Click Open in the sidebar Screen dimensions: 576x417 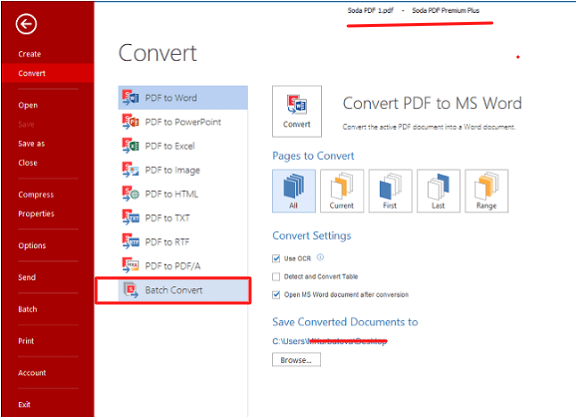[28, 105]
